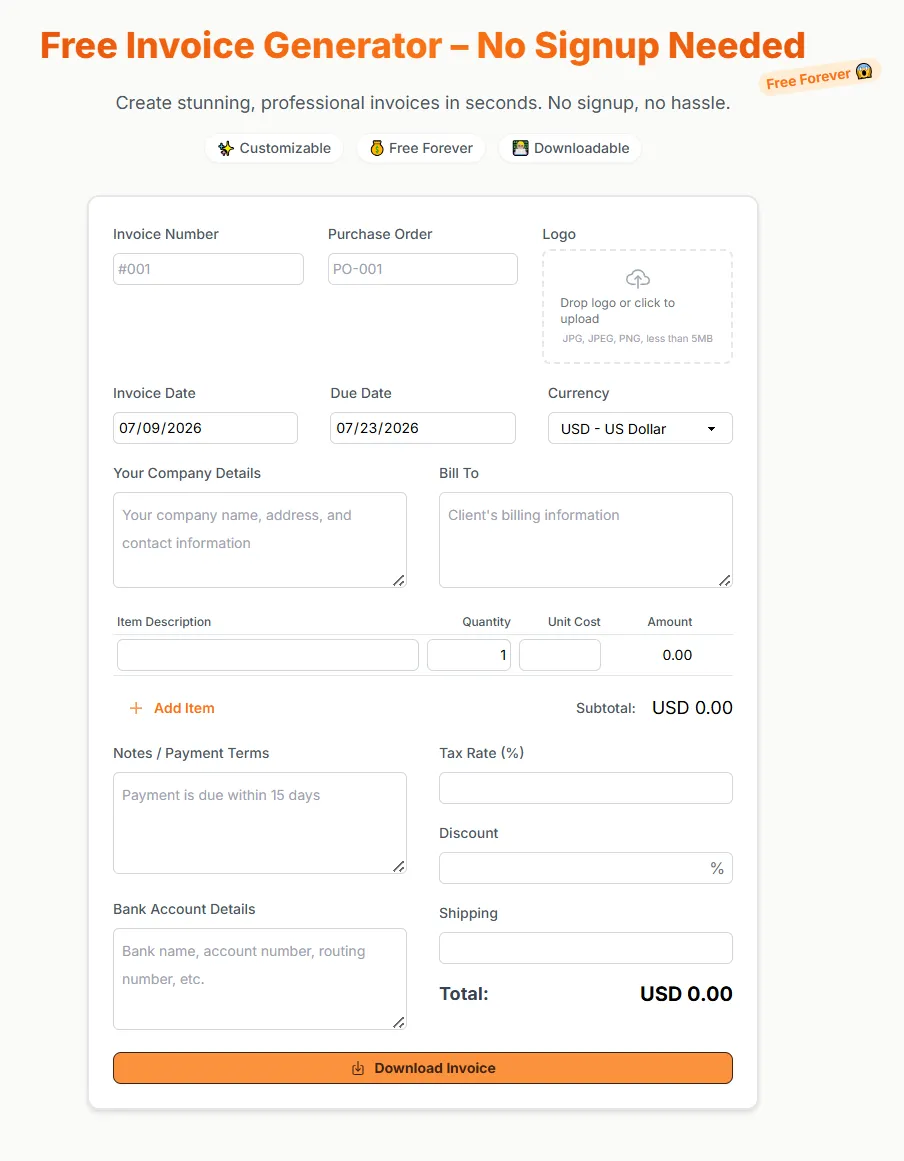Image resolution: width=904 pixels, height=1161 pixels.
Task: Open the Due Date field
Action: pyautogui.click(x=423, y=428)
